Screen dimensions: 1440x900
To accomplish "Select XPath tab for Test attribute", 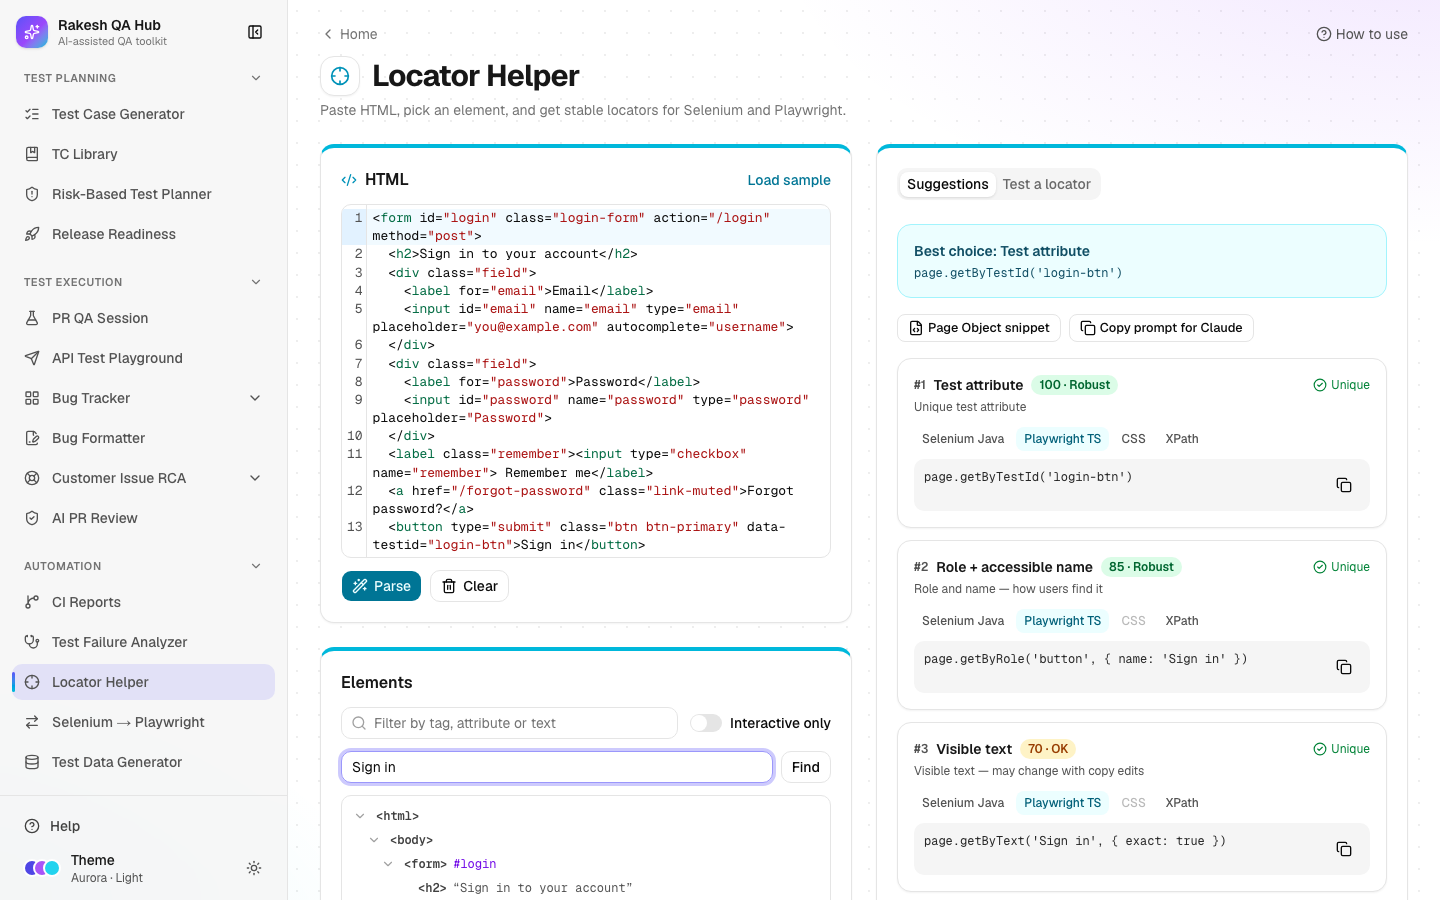I will point(1182,439).
